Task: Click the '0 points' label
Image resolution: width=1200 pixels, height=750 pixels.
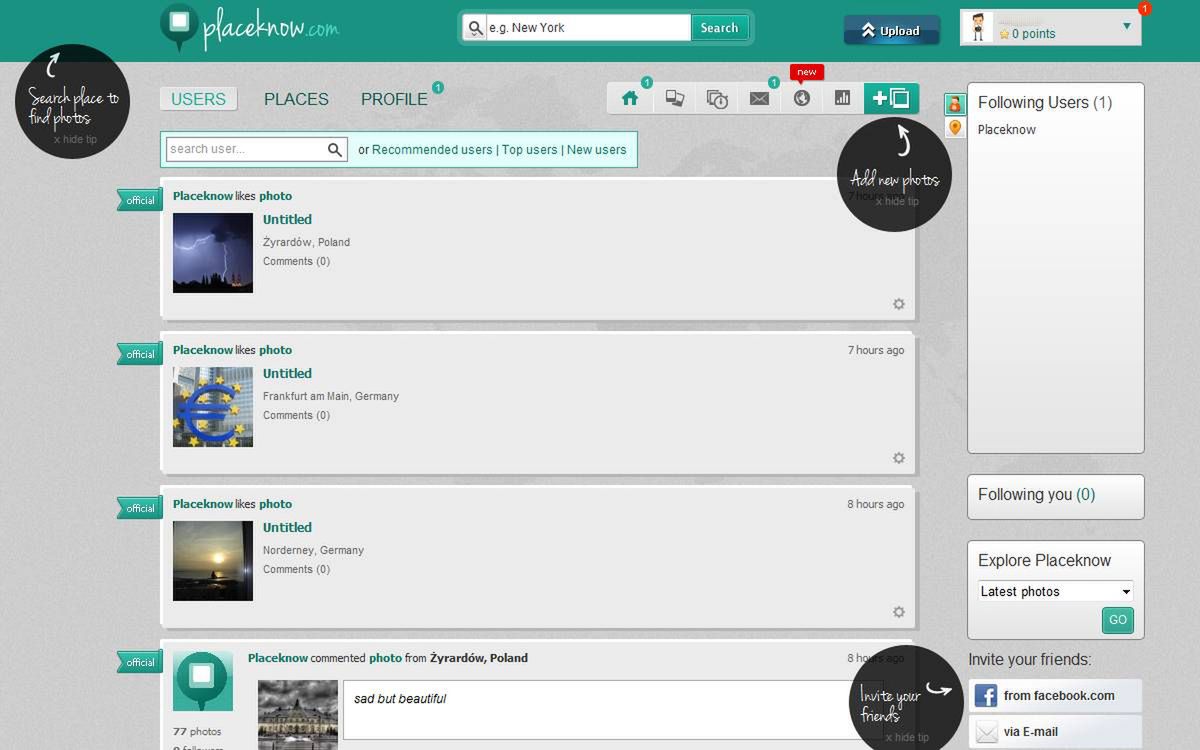Action: point(1033,34)
